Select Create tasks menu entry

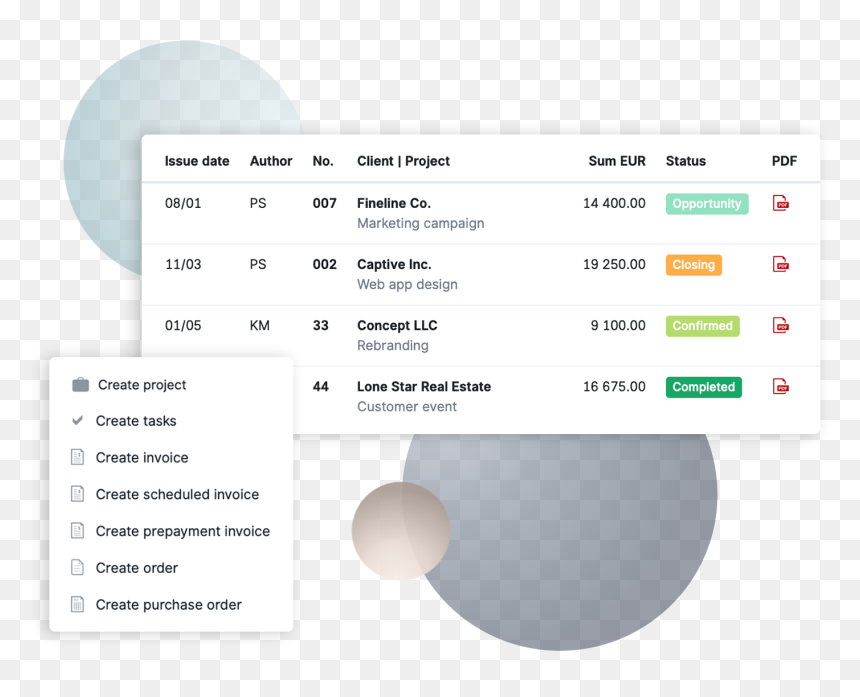coord(136,421)
